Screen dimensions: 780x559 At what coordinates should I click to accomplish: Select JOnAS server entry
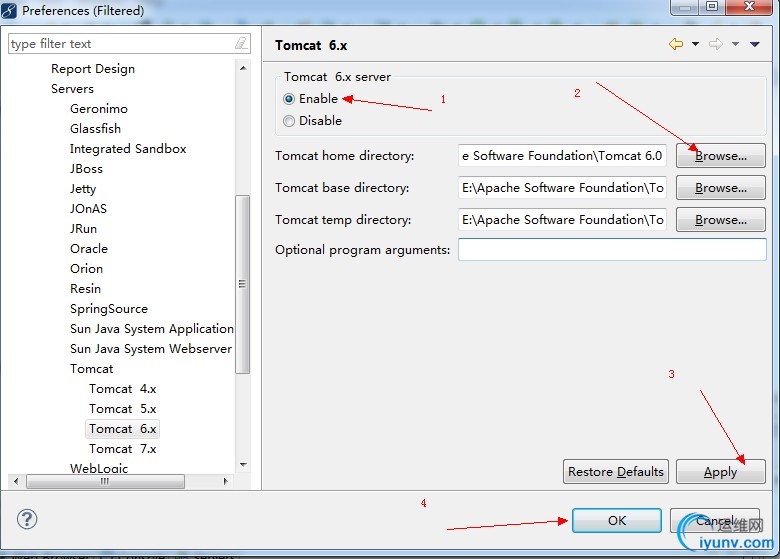pyautogui.click(x=89, y=209)
